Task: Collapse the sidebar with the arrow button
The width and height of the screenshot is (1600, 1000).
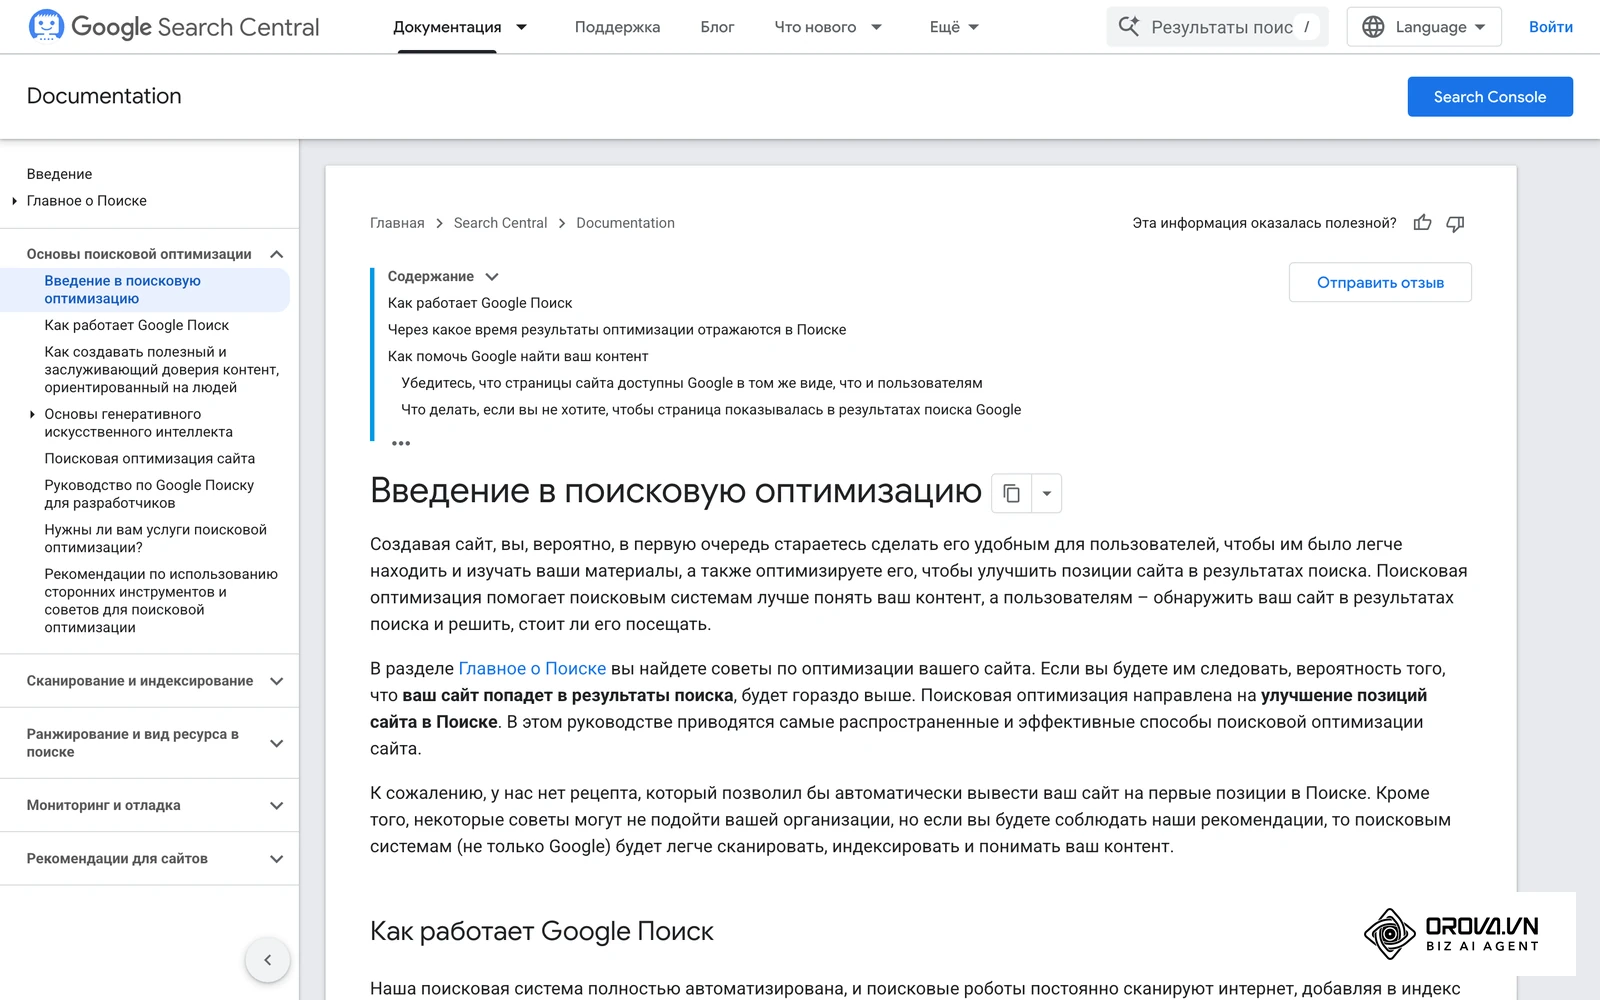Action: click(x=267, y=960)
